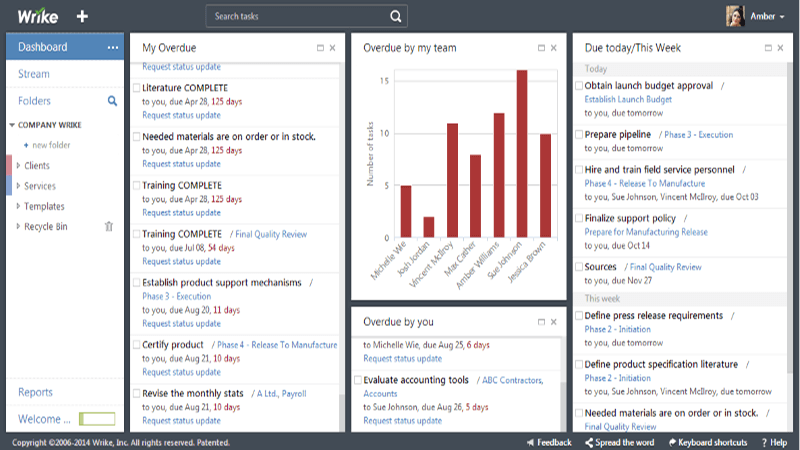Check the Define press release requirements checkbox
Viewport: 800px width, 450px height.
(579, 316)
